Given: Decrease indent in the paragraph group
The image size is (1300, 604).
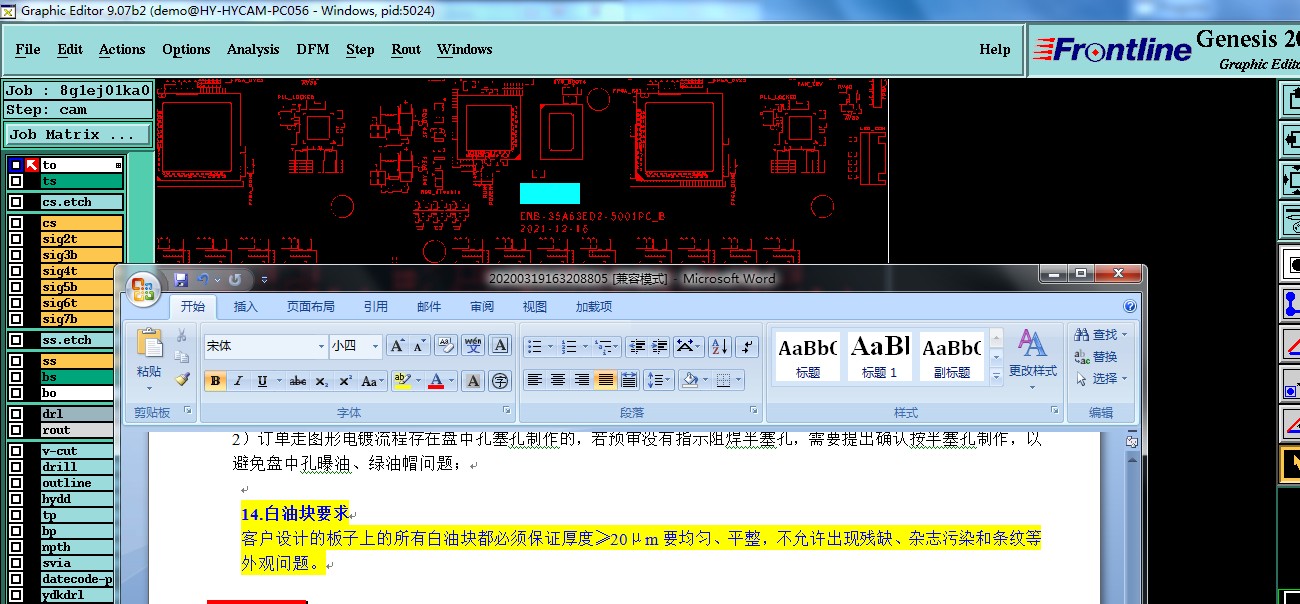Looking at the screenshot, I should pyautogui.click(x=637, y=347).
